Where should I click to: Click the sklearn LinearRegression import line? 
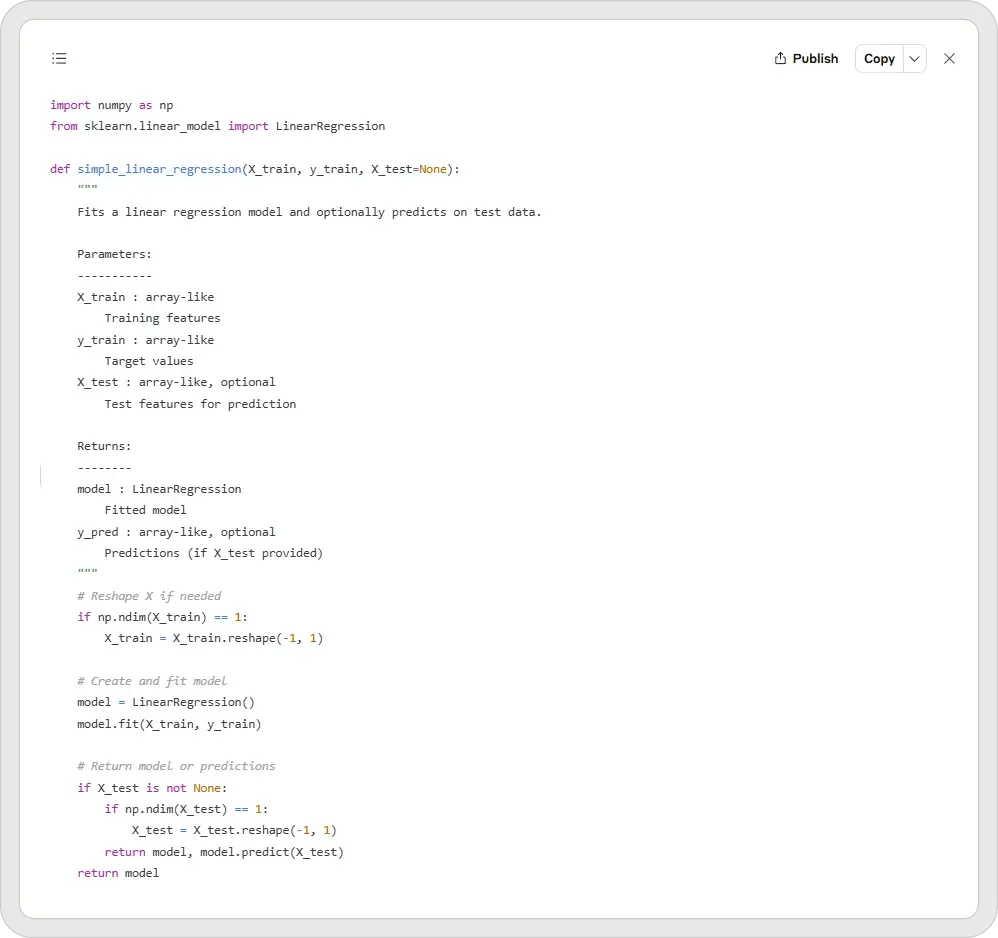(217, 126)
